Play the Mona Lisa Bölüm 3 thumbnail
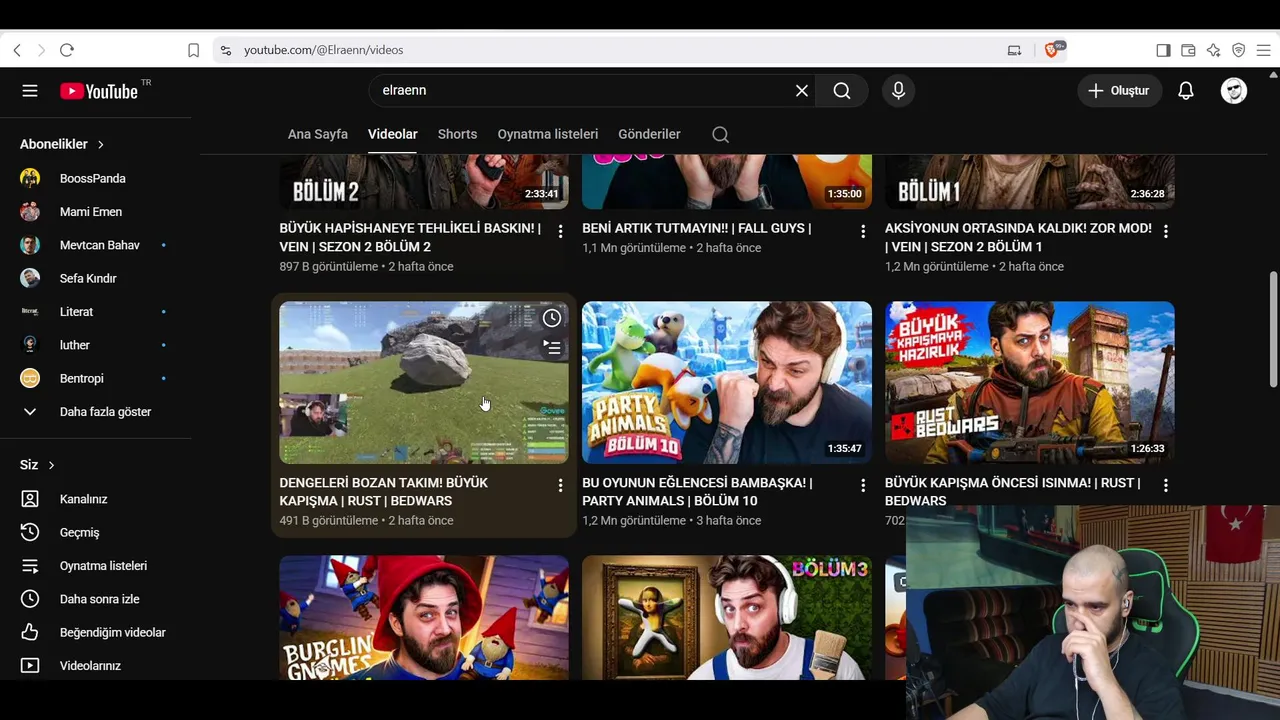 point(727,618)
